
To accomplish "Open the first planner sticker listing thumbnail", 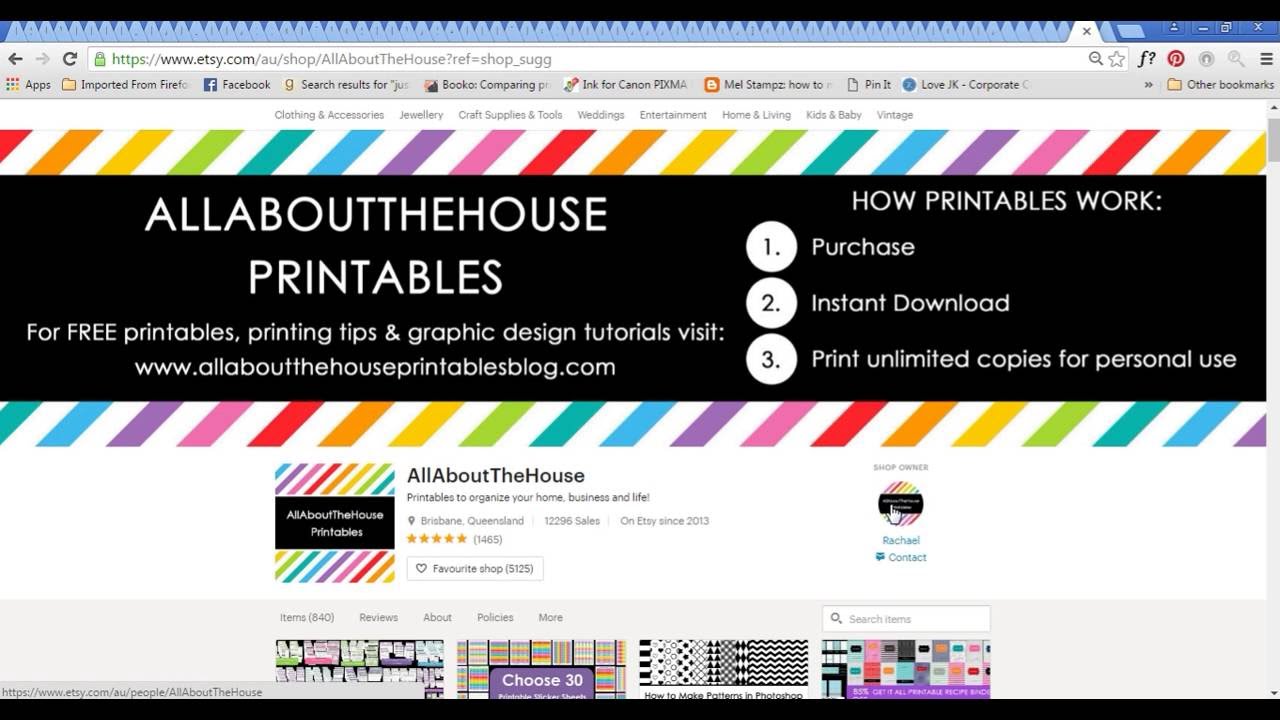I will [x=359, y=669].
